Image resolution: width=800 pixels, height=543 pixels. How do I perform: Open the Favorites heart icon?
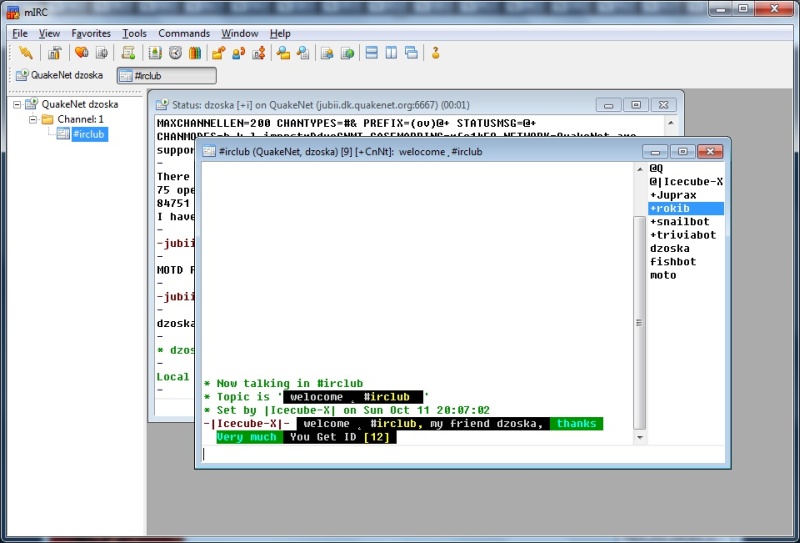81,53
